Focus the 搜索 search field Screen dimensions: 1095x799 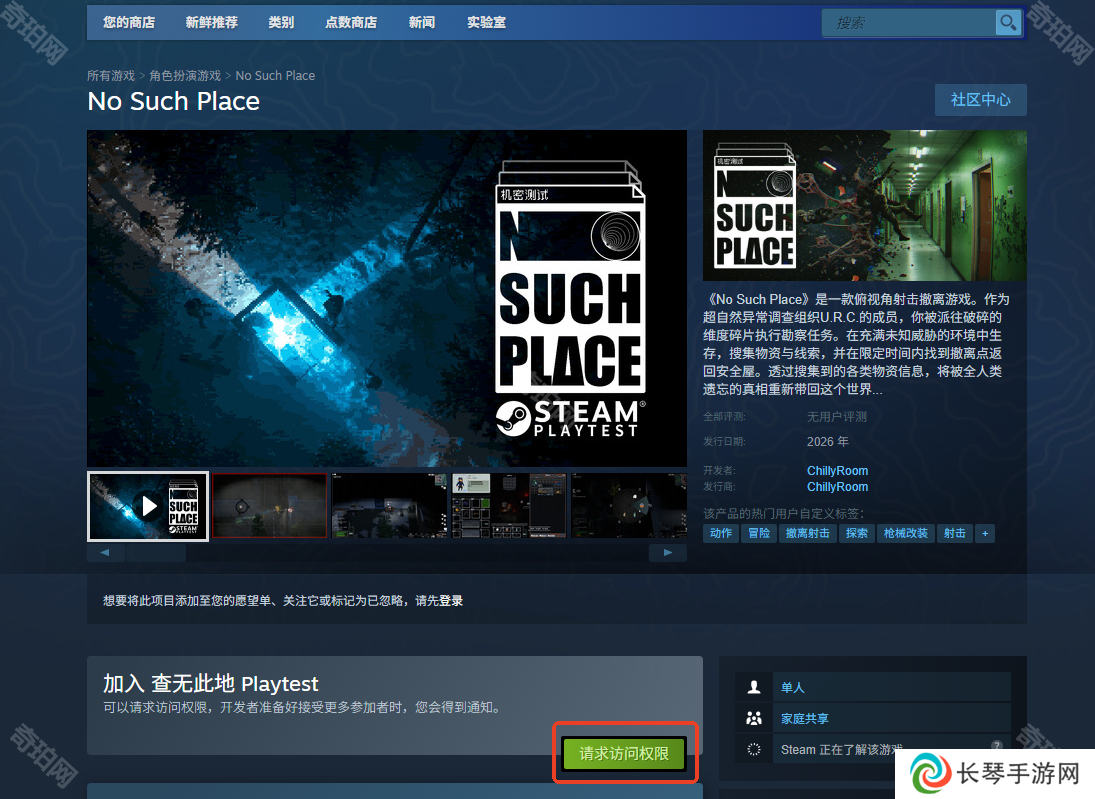[x=909, y=23]
